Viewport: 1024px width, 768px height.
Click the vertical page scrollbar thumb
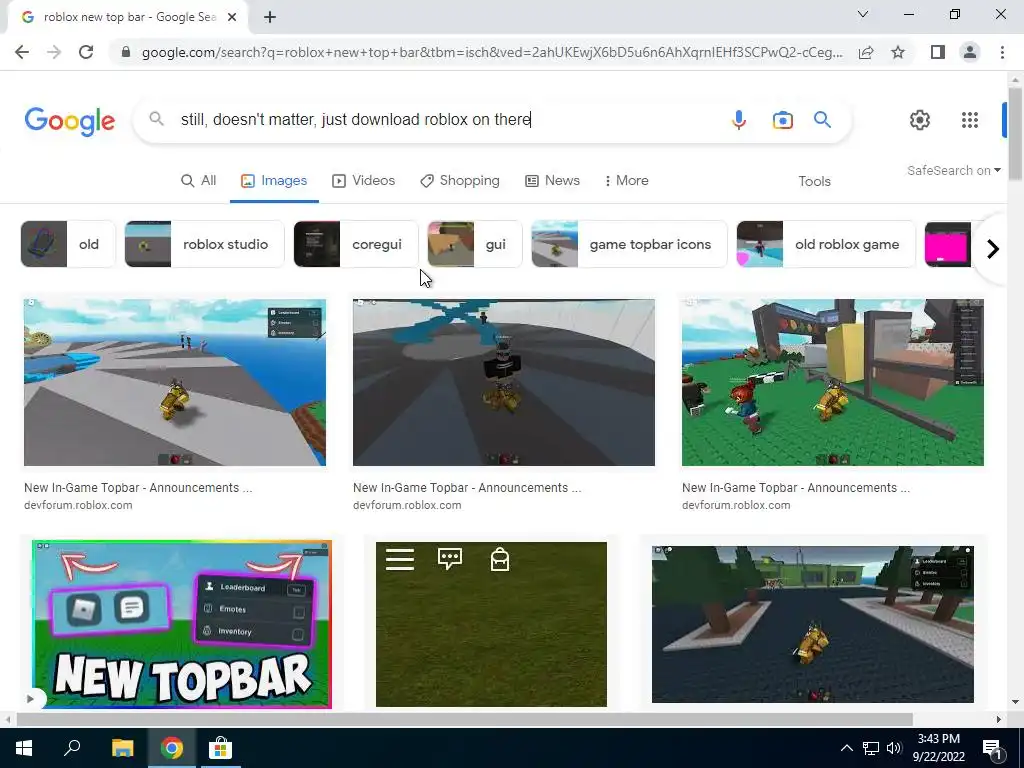pyautogui.click(x=1015, y=134)
